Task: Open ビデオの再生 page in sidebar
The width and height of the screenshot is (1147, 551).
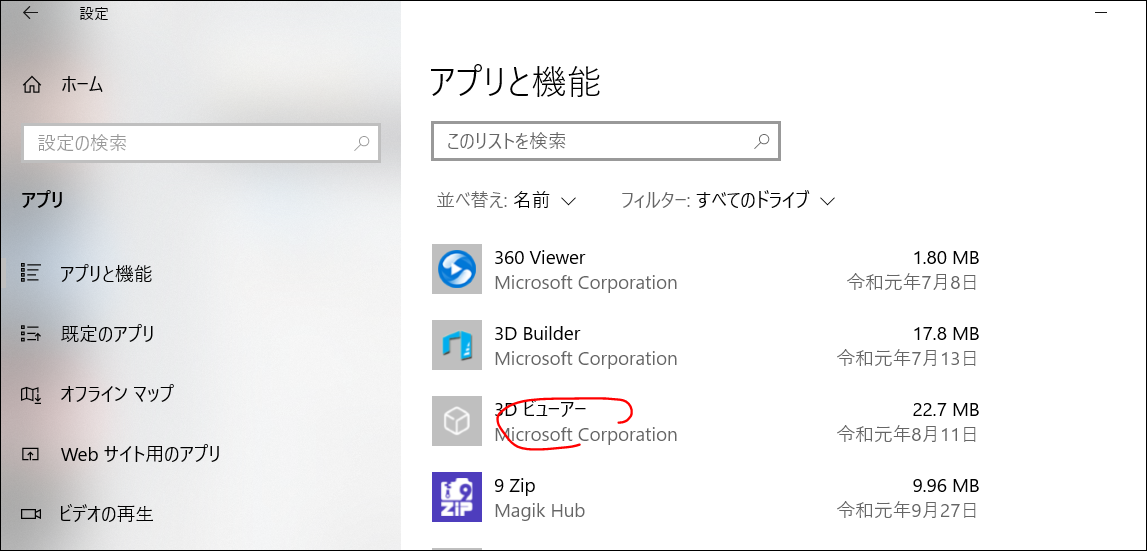Action: (x=107, y=514)
